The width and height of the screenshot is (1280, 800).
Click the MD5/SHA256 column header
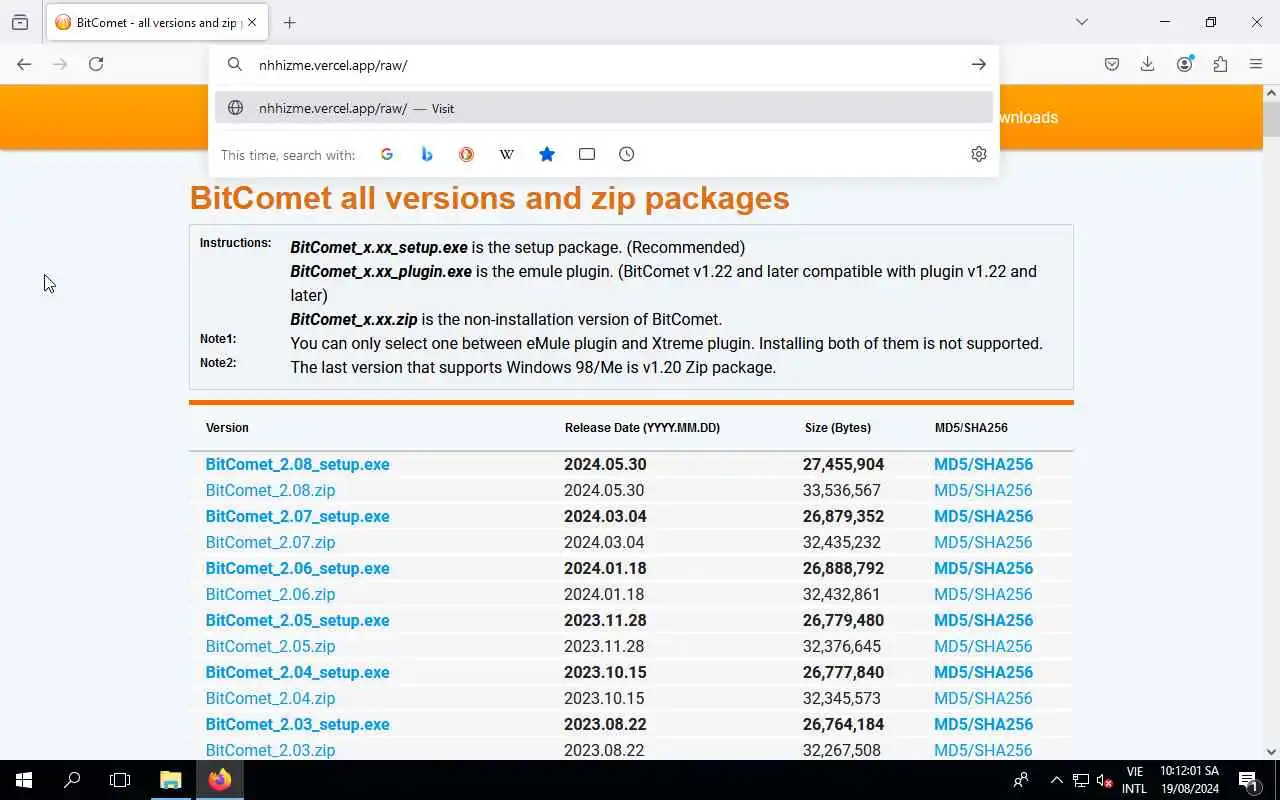[971, 427]
